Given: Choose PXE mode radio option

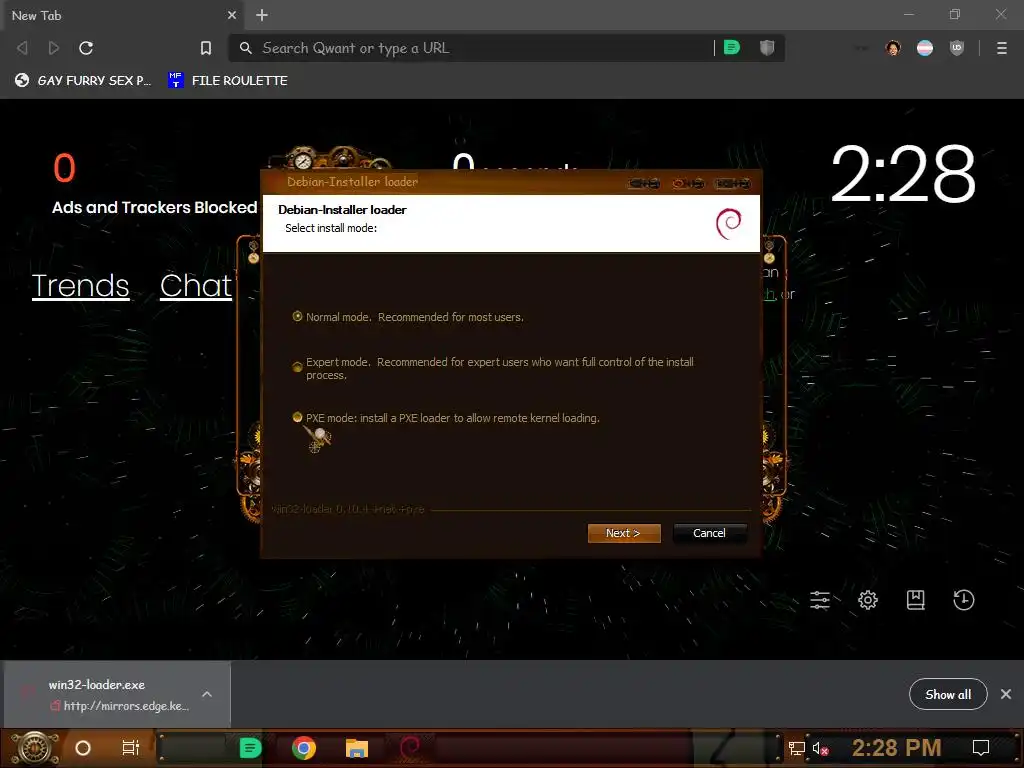Looking at the screenshot, I should click(297, 417).
